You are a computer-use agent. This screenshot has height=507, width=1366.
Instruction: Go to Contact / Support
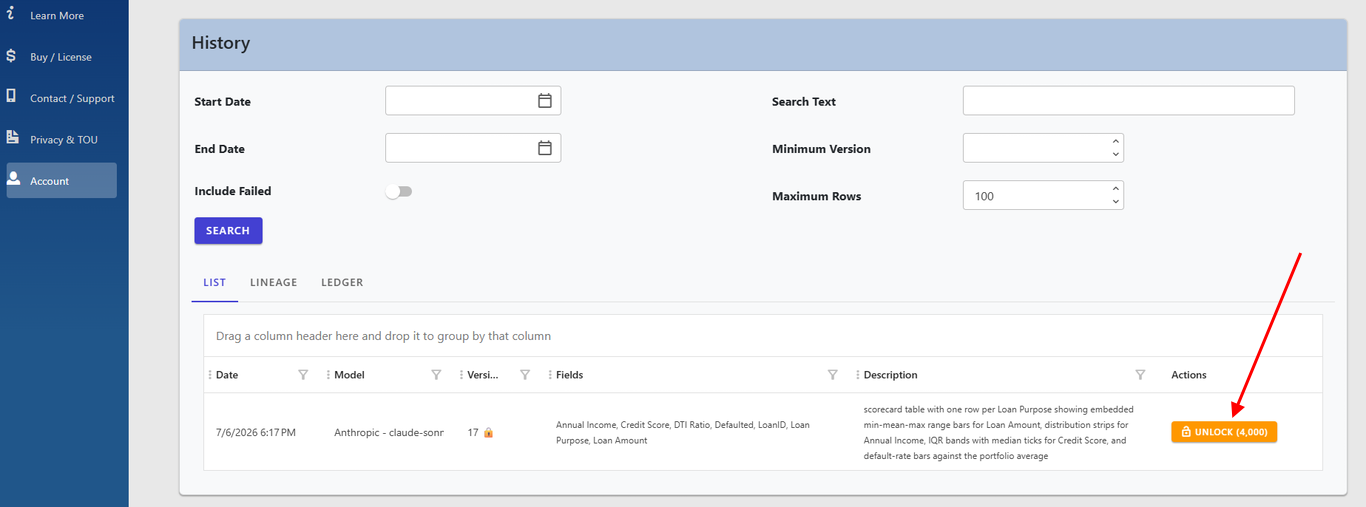61,98
